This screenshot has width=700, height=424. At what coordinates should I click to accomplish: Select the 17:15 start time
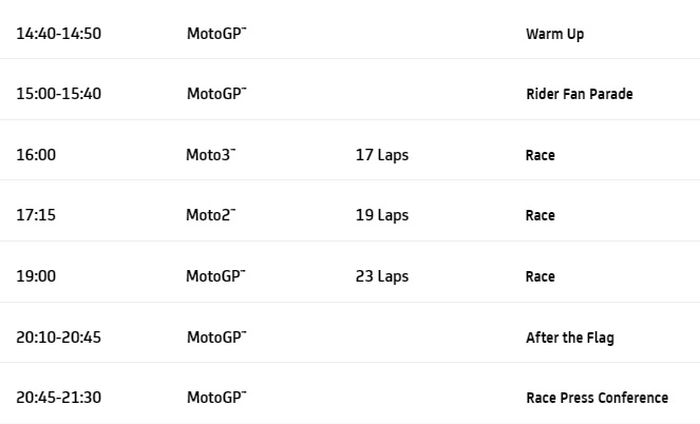[x=35, y=215]
